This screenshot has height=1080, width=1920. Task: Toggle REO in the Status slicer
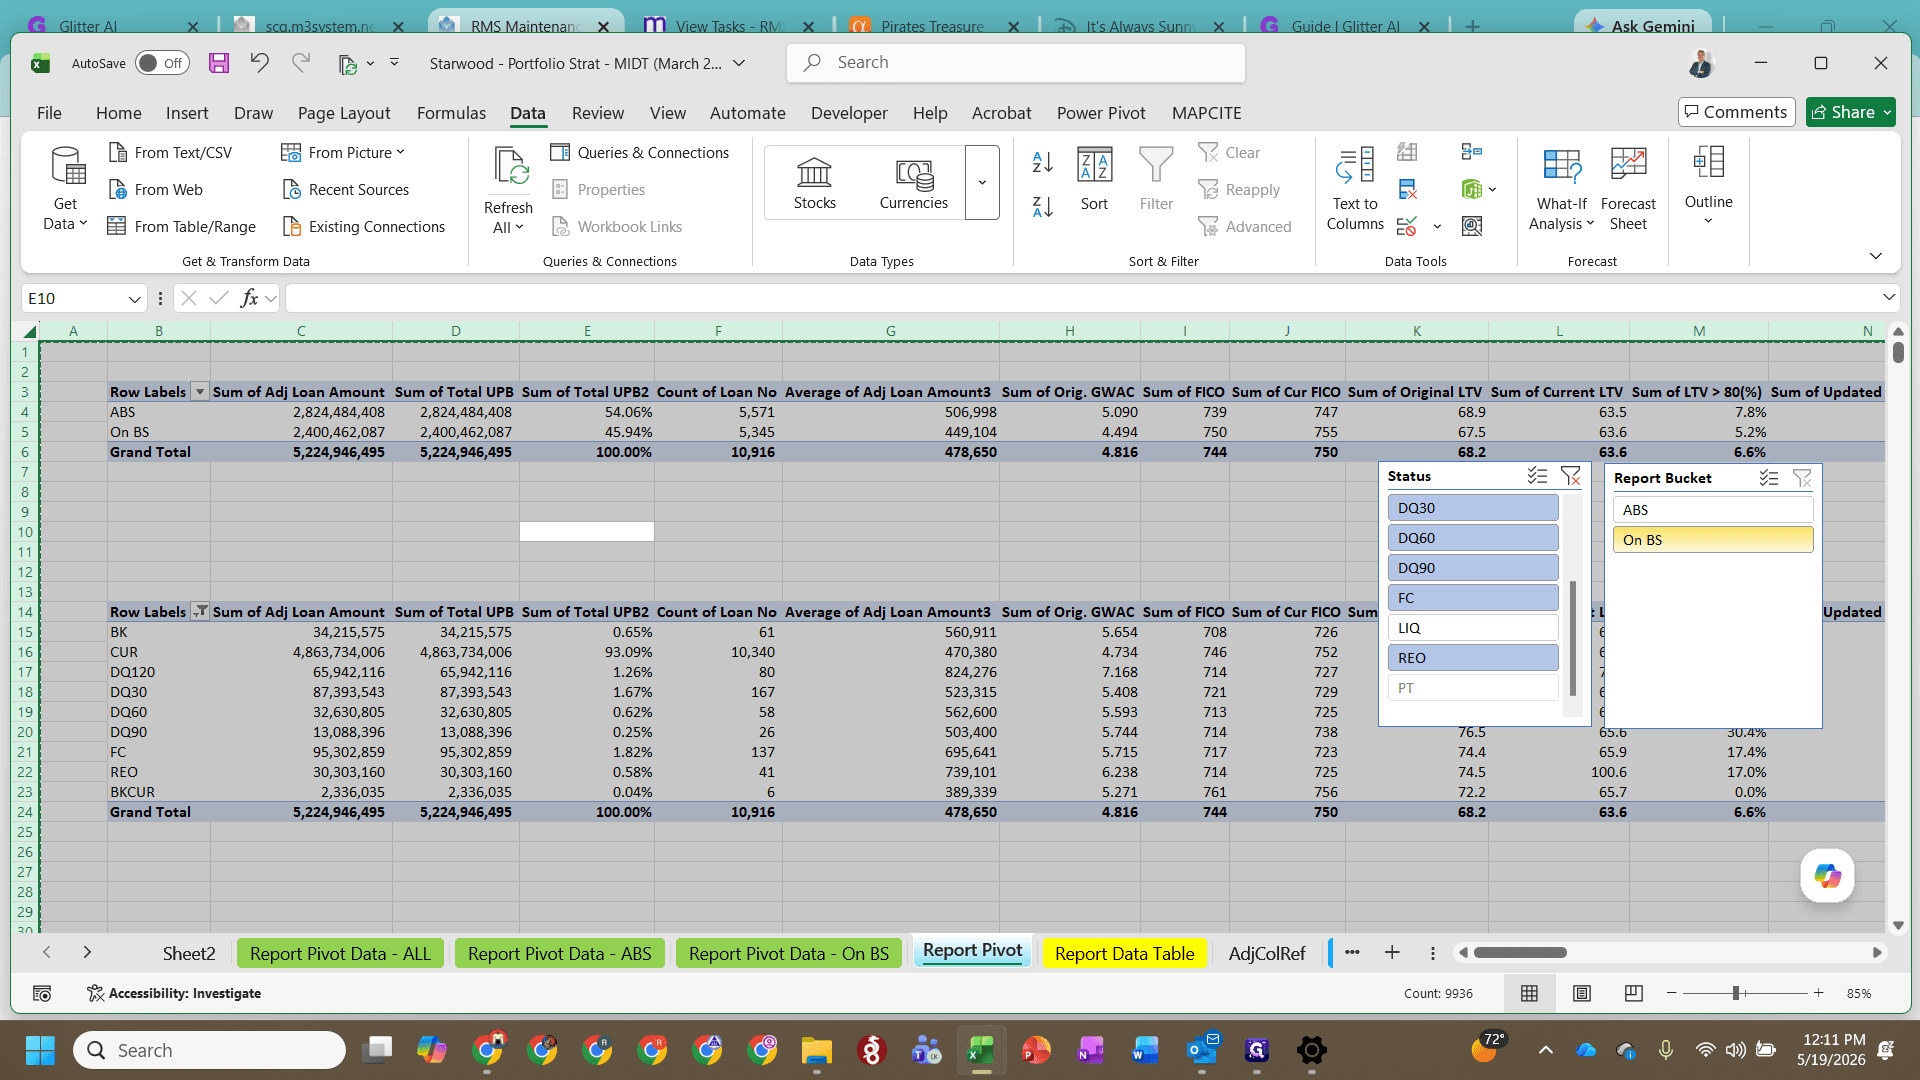click(x=1472, y=658)
